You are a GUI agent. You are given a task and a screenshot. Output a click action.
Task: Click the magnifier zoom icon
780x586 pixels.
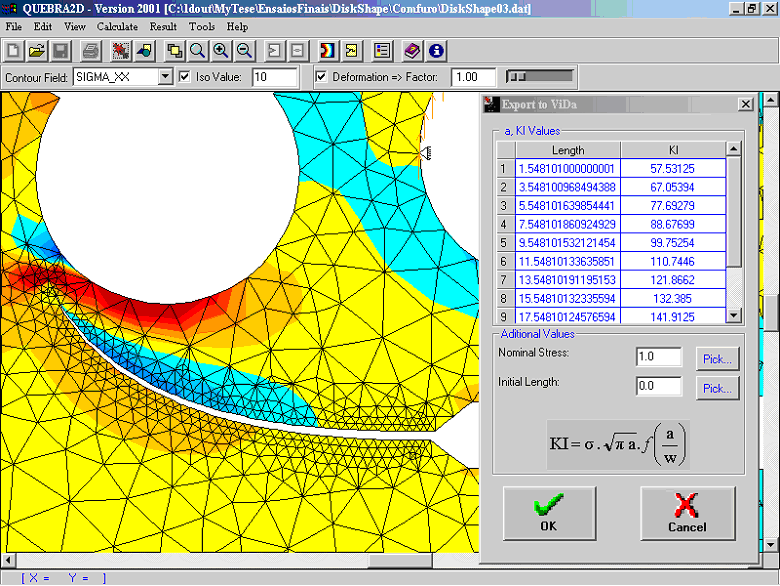coord(198,50)
